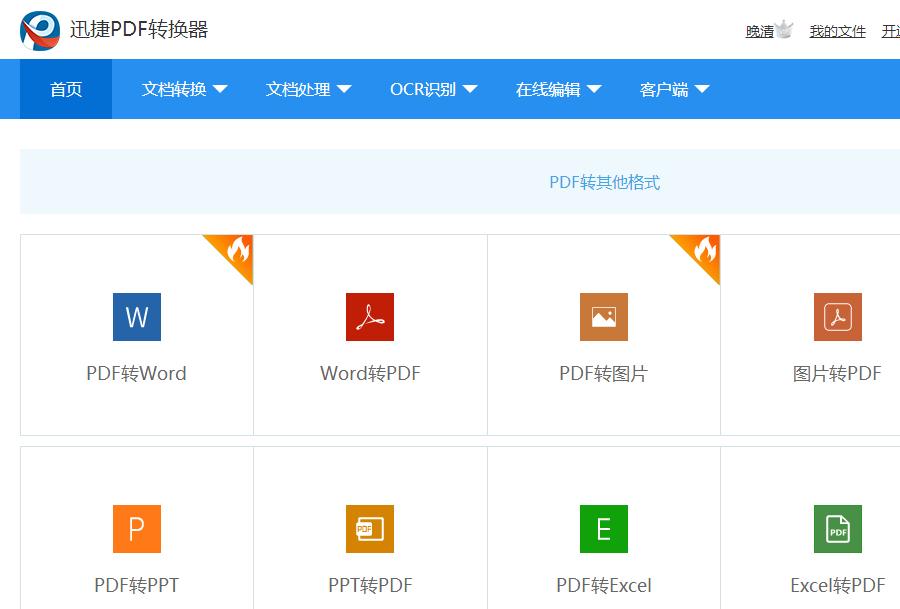Open the PDF转Word blue W icon
900x609 pixels.
click(137, 317)
